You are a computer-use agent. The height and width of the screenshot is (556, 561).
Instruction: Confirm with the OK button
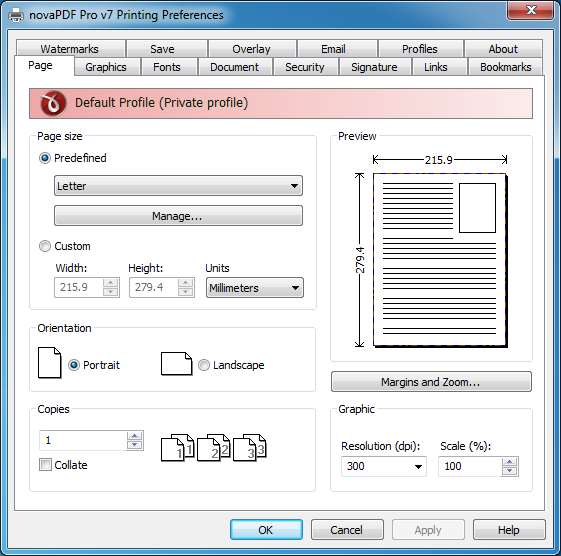(266, 530)
